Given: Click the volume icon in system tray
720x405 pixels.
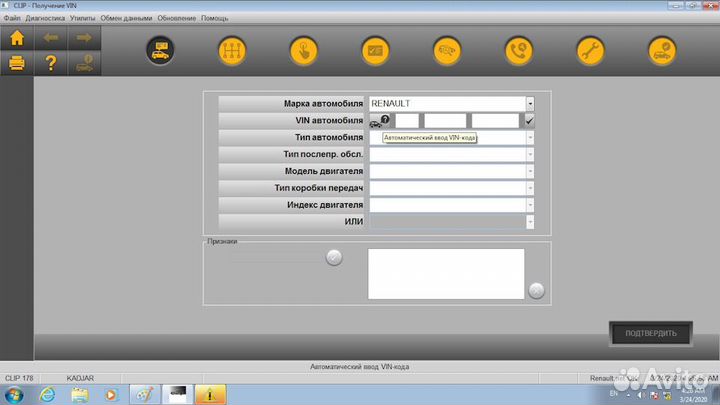Looking at the screenshot, I should pos(641,395).
